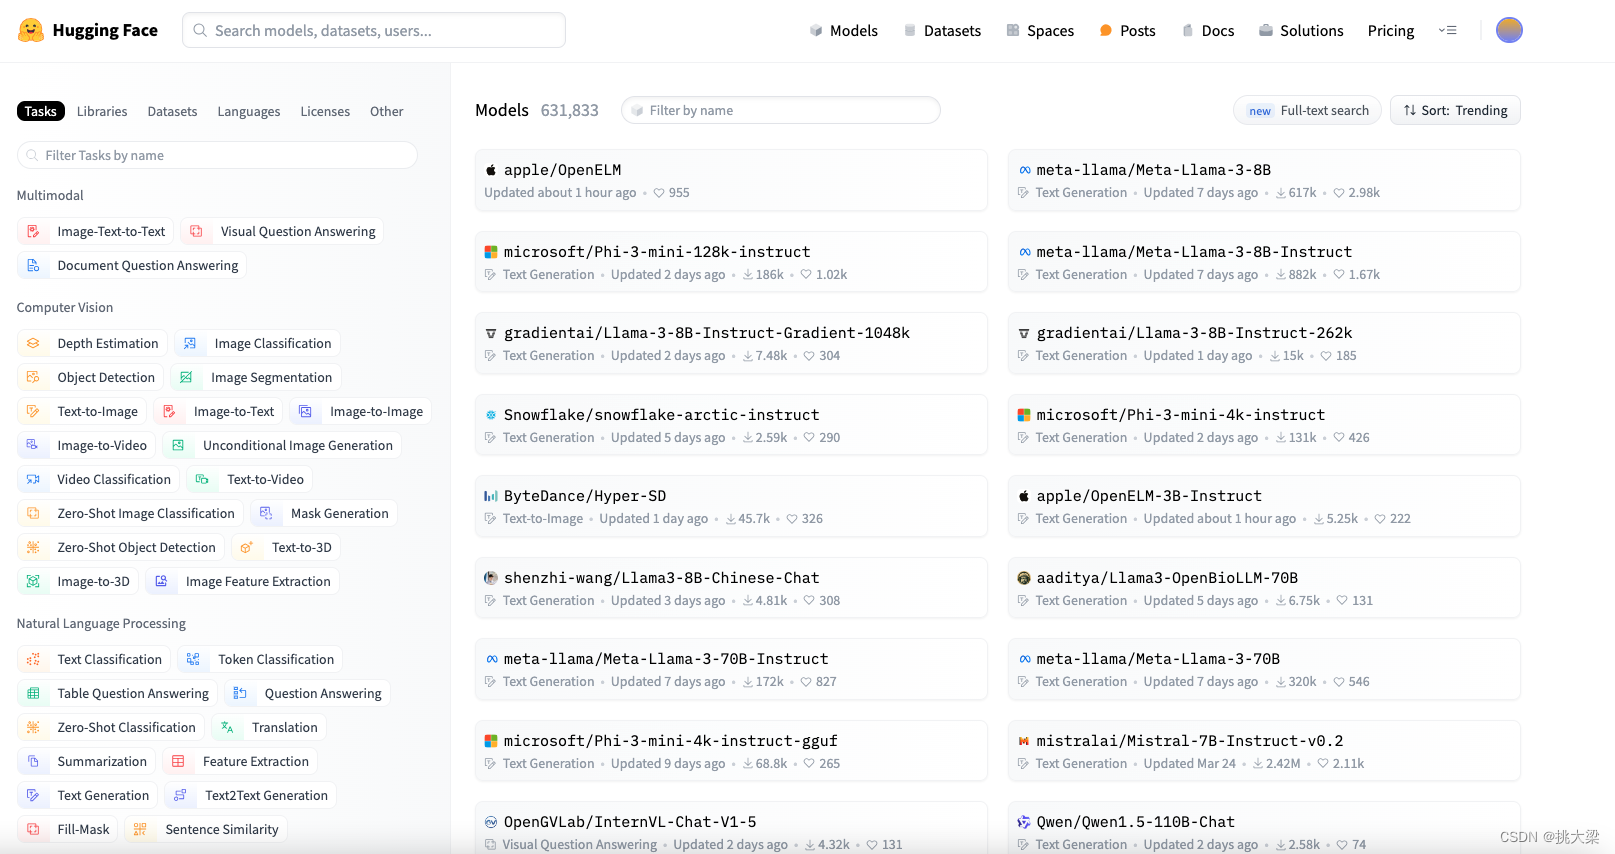
Task: Open Models in the top navigation
Action: click(x=844, y=31)
